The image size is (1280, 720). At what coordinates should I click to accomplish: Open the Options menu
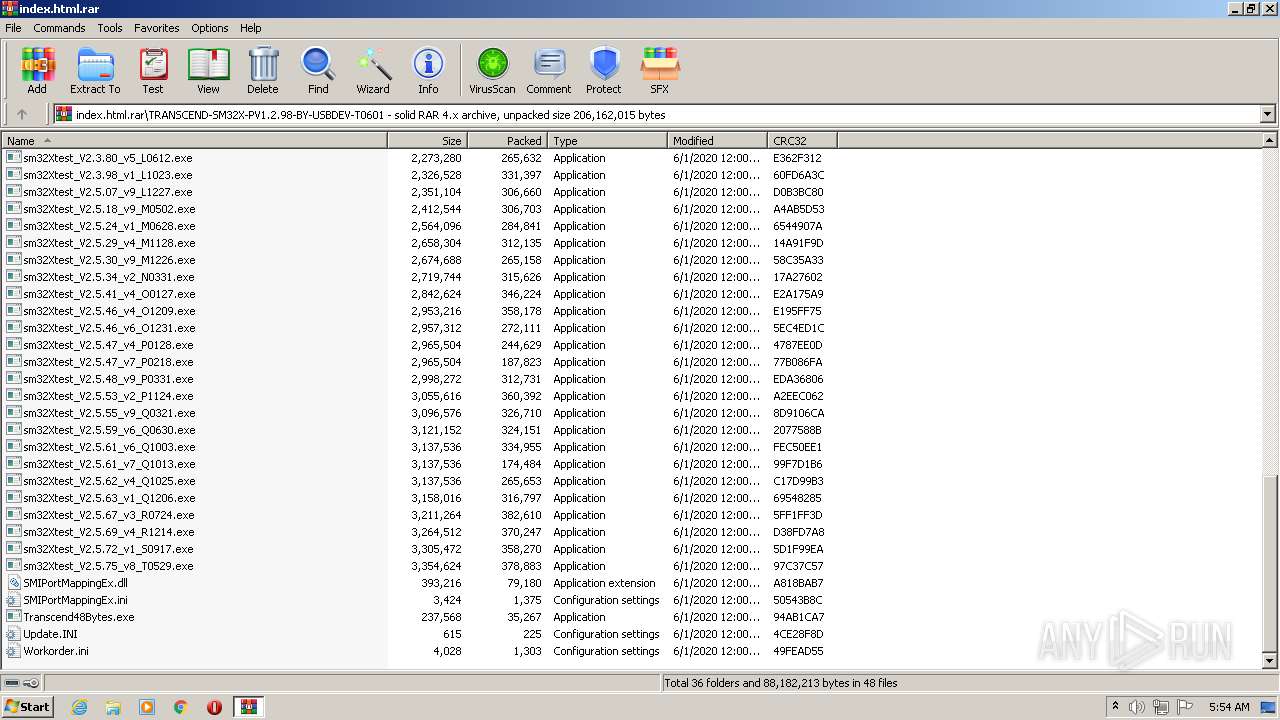210,28
